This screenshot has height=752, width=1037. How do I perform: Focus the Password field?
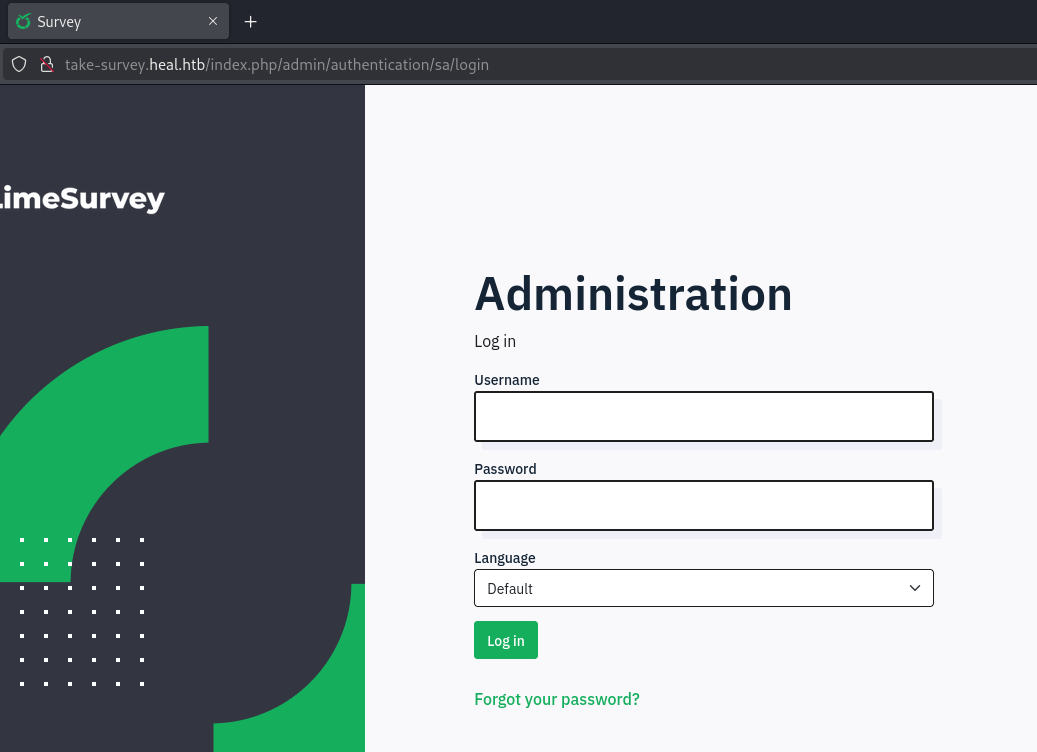click(x=704, y=505)
